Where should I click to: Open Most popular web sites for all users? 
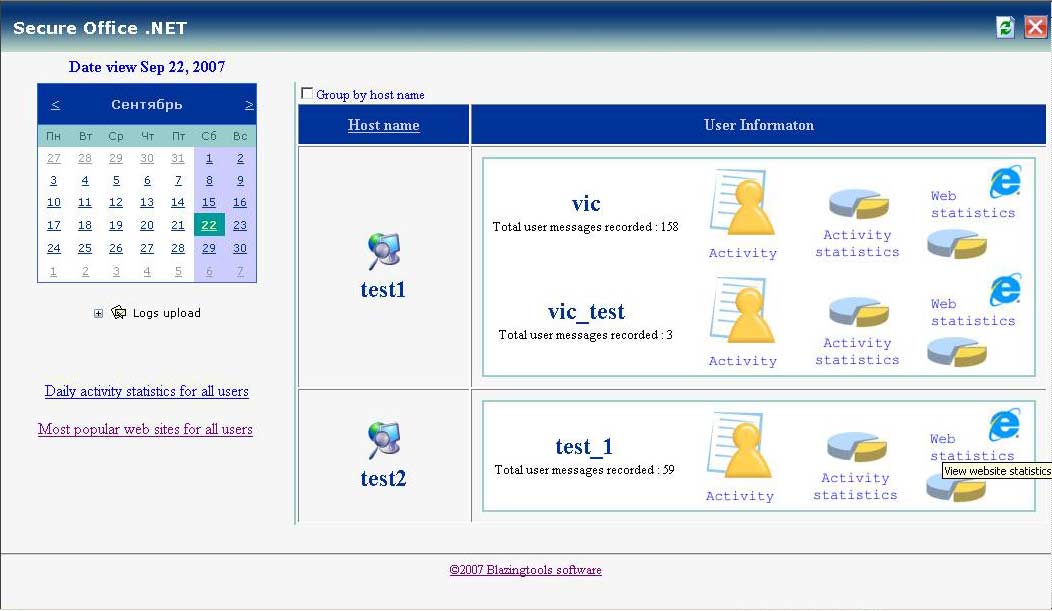pos(145,430)
